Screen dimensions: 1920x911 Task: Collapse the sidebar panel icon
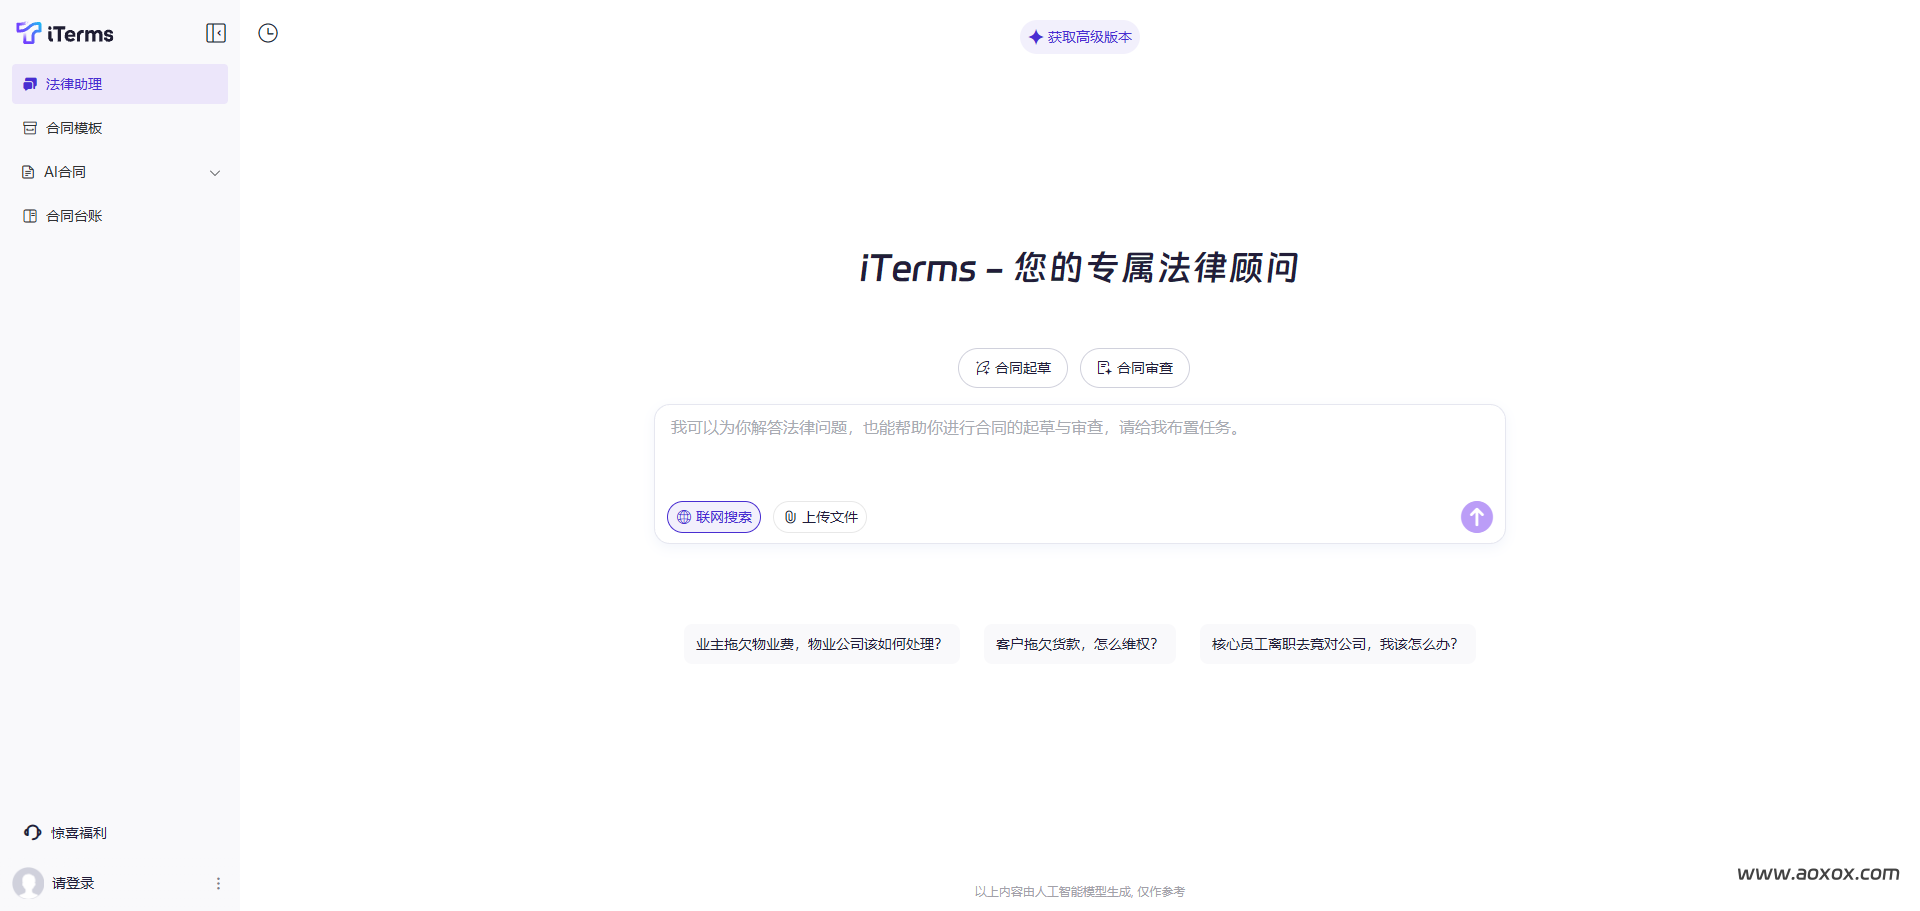click(x=216, y=33)
